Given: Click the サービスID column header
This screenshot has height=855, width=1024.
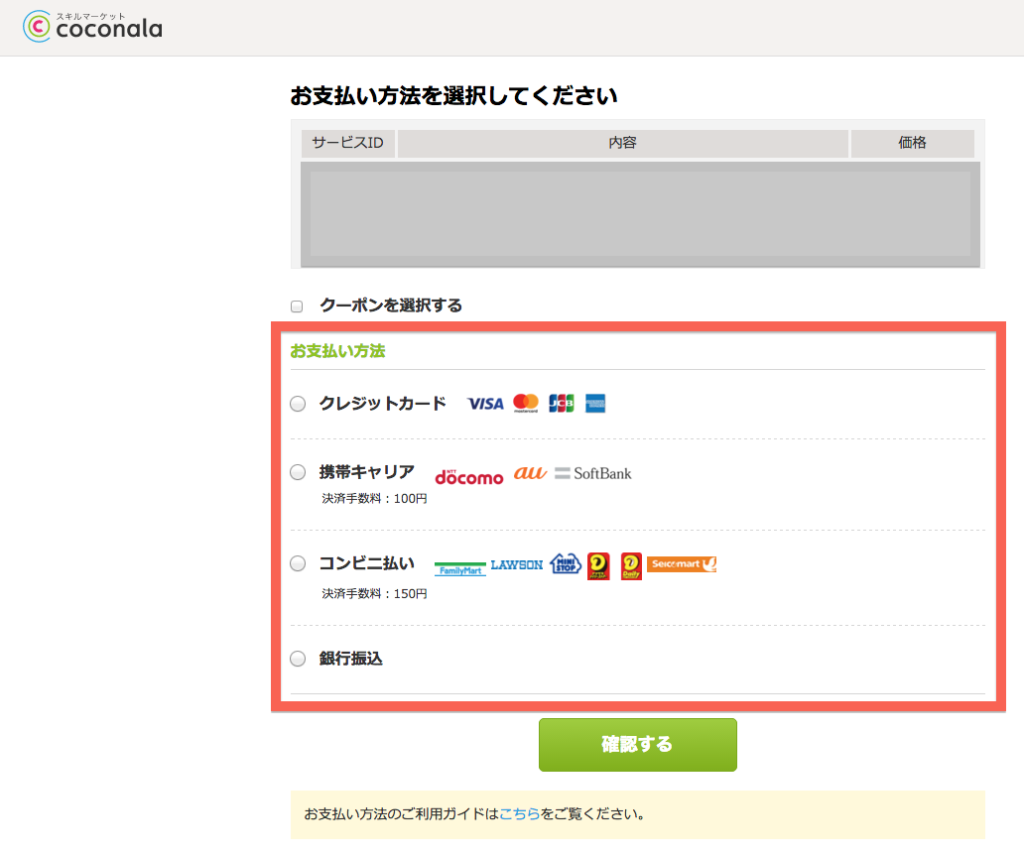Looking at the screenshot, I should pyautogui.click(x=347, y=143).
